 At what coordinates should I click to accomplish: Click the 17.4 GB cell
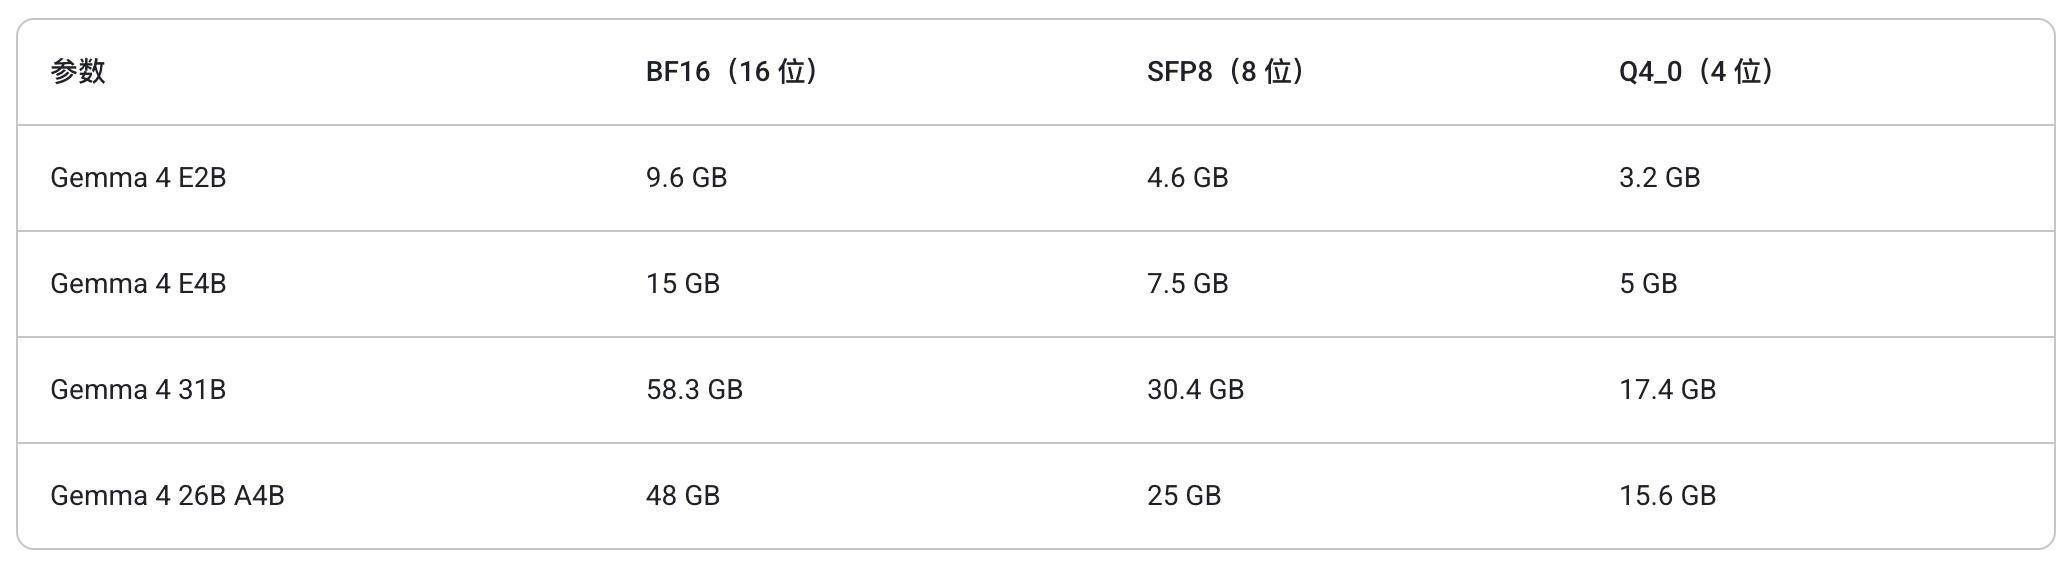point(1667,390)
